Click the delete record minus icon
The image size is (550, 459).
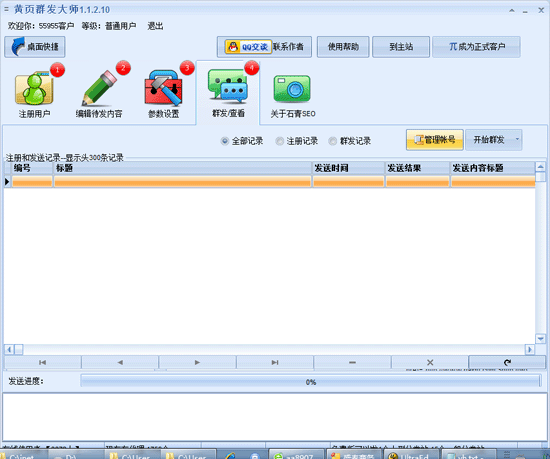[x=352, y=362]
